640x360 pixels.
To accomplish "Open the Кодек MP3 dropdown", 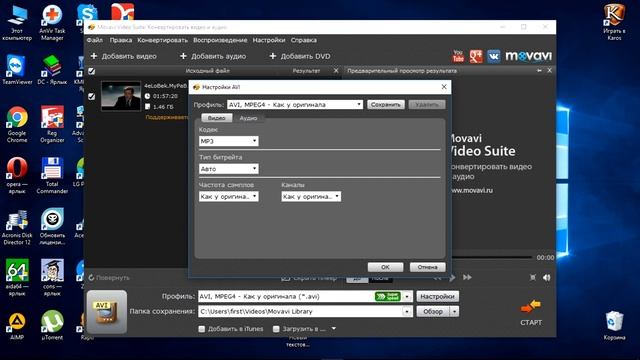I will [229, 141].
